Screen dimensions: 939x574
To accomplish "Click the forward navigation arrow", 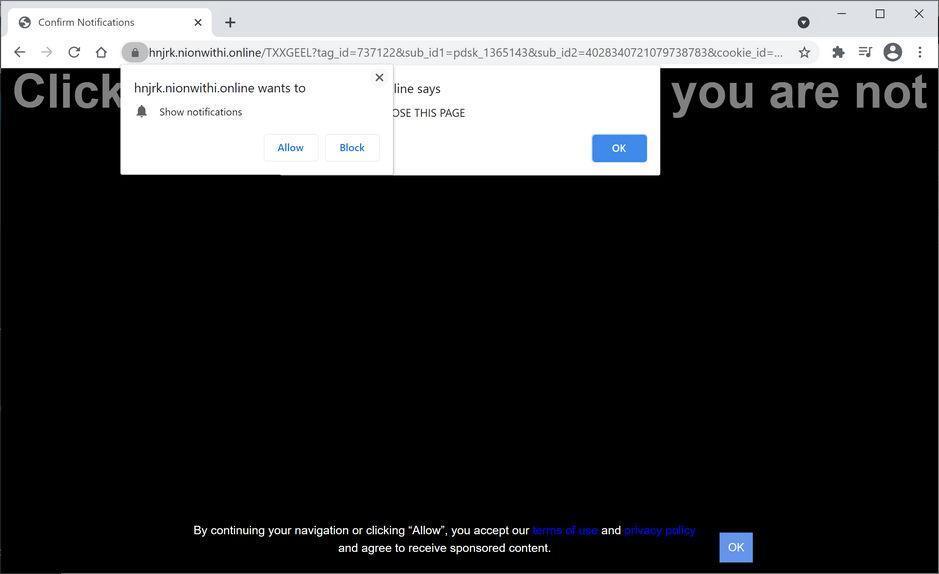I will coord(47,52).
